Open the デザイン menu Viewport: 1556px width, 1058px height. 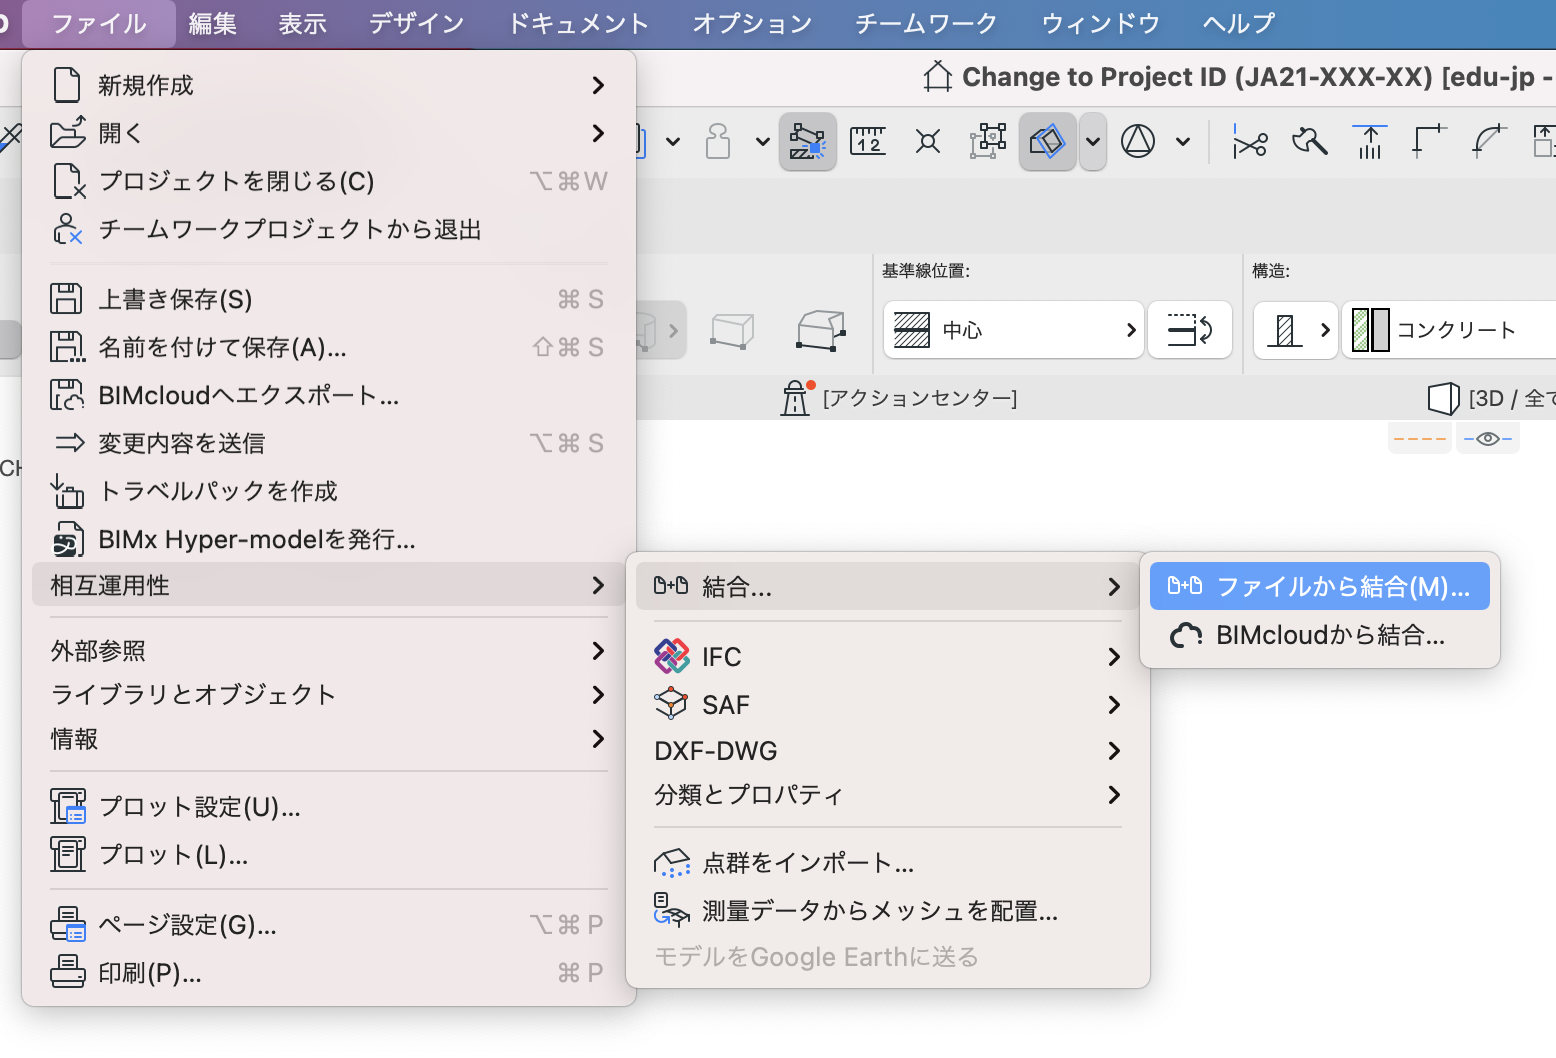coord(417,23)
